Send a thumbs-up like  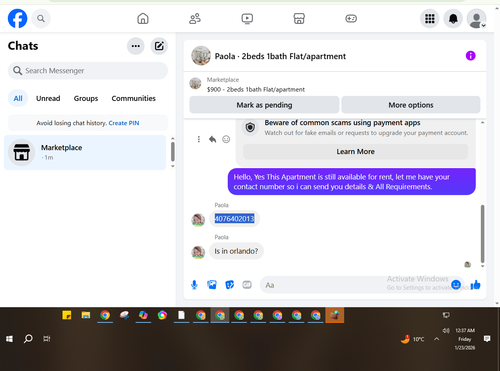pyautogui.click(x=475, y=285)
